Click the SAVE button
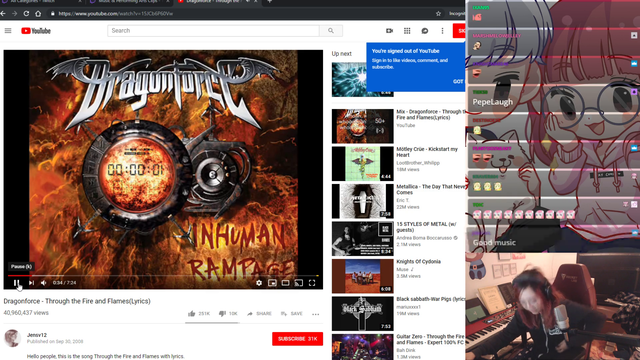 tap(291, 313)
